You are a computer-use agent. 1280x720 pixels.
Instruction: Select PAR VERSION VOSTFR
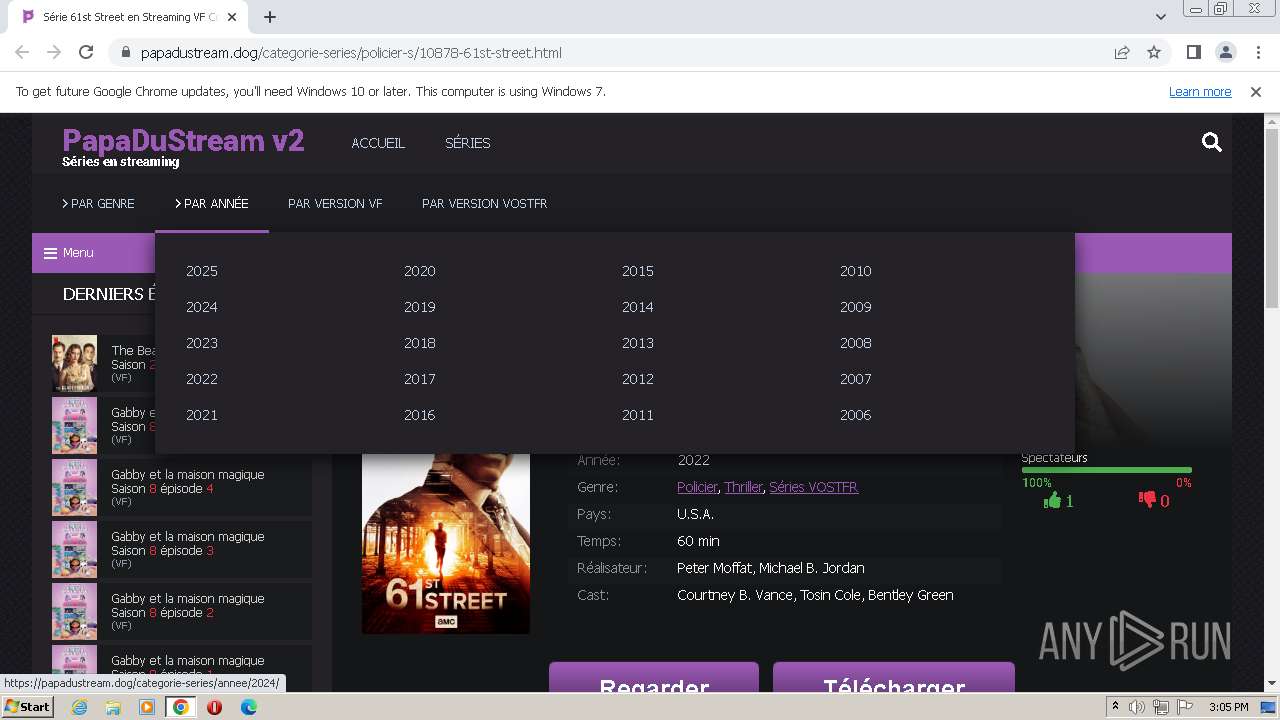(x=484, y=203)
